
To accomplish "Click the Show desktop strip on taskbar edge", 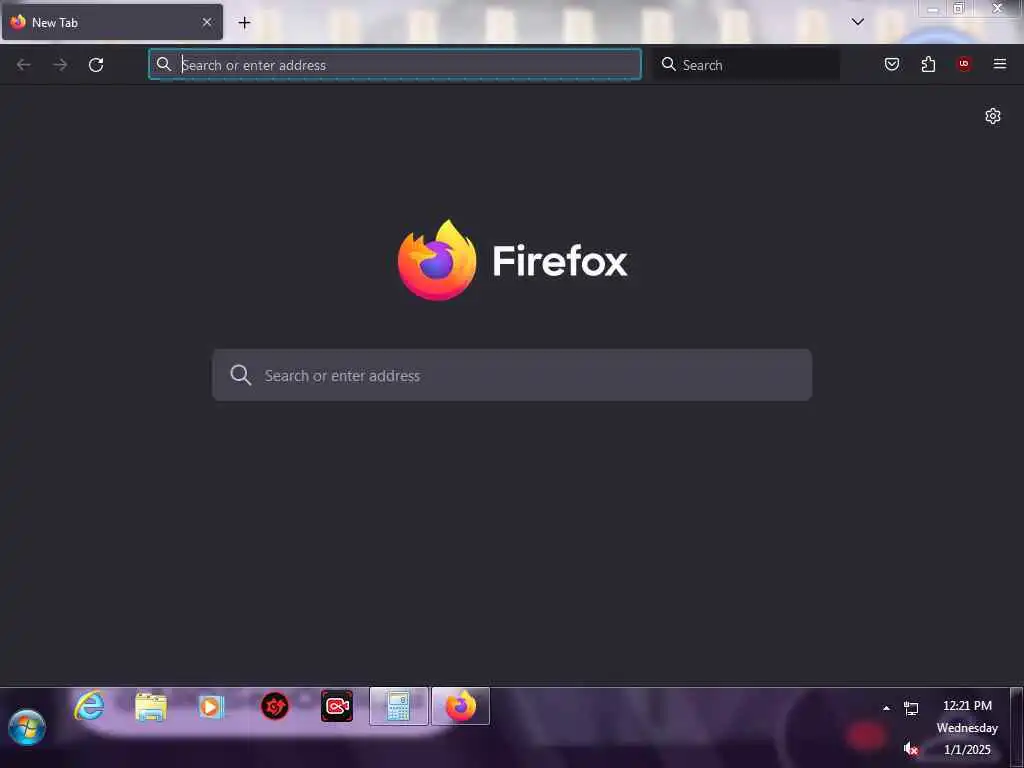I will (1017, 727).
